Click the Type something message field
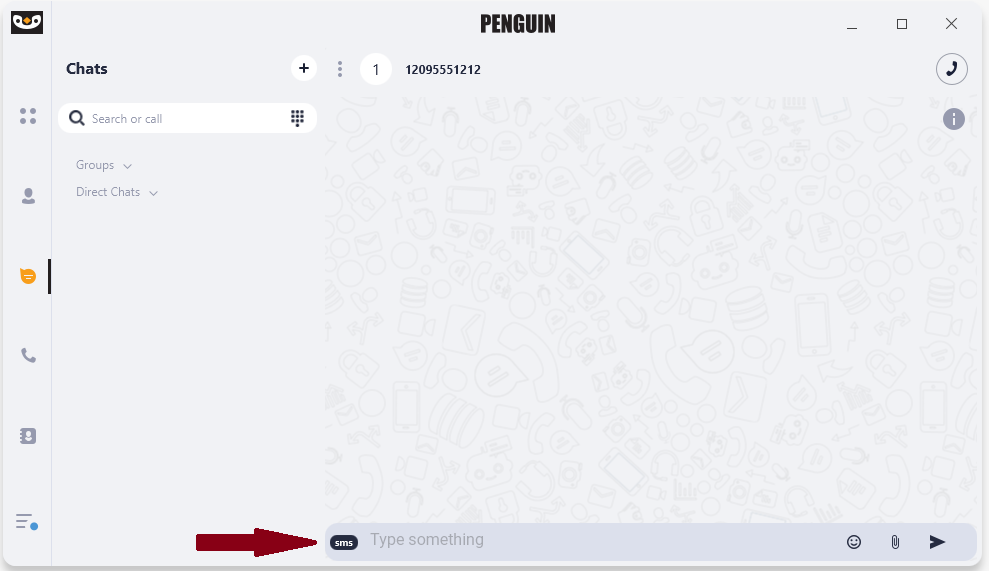Screen dimensions: 989x571 pyautogui.click(x=602, y=540)
